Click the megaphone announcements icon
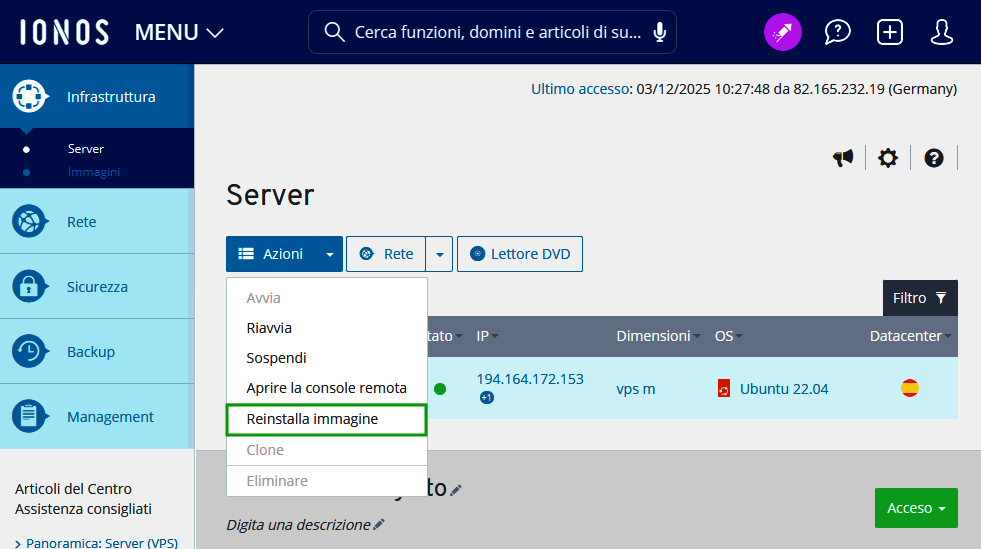Image resolution: width=981 pixels, height=549 pixels. coord(843,158)
